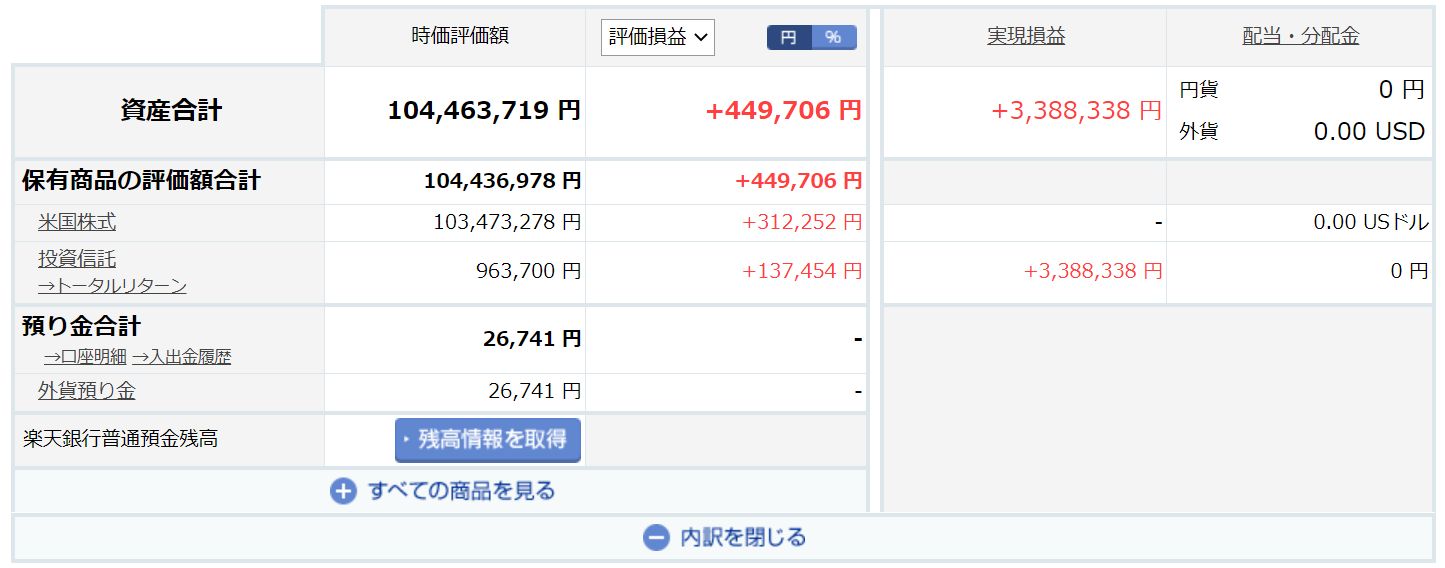Open the →トータルリターン link

click(112, 286)
